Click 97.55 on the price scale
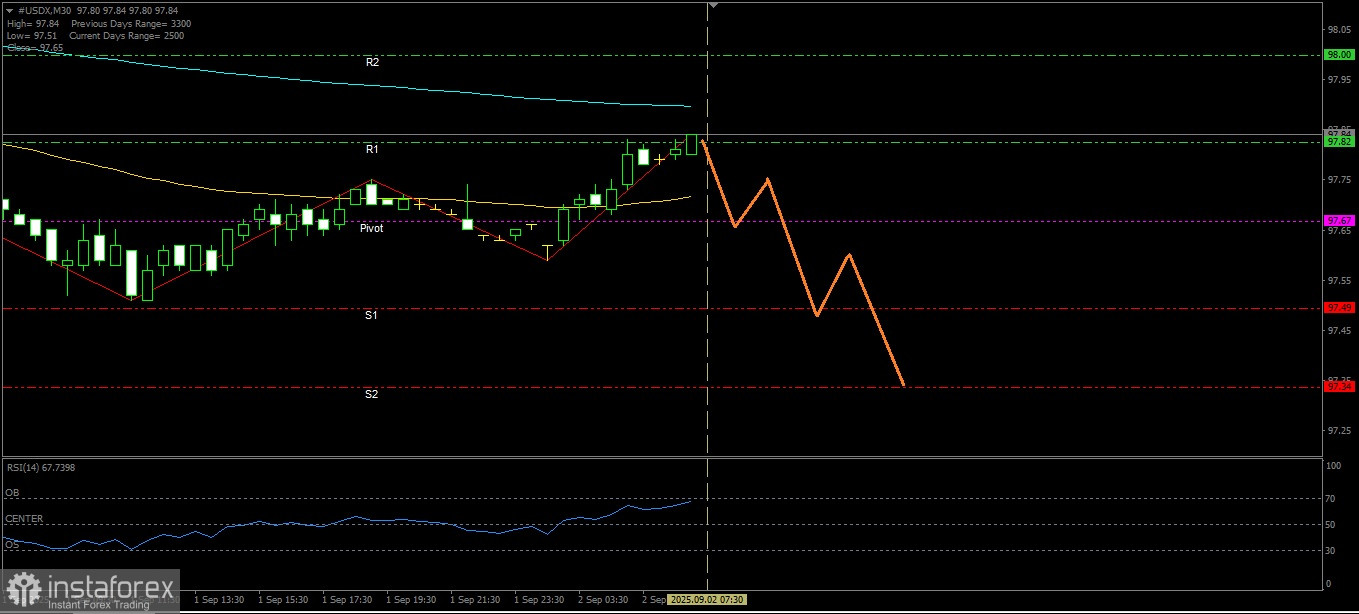Image resolution: width=1359 pixels, height=614 pixels. (1339, 280)
